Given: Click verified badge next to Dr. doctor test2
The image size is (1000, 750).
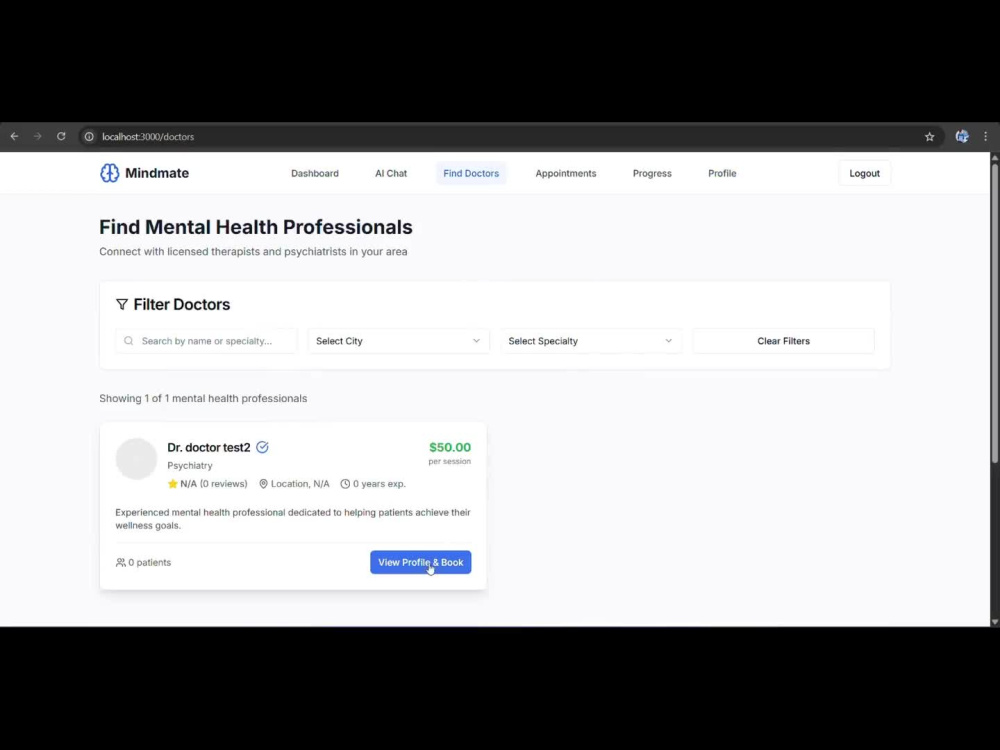Looking at the screenshot, I should 262,447.
